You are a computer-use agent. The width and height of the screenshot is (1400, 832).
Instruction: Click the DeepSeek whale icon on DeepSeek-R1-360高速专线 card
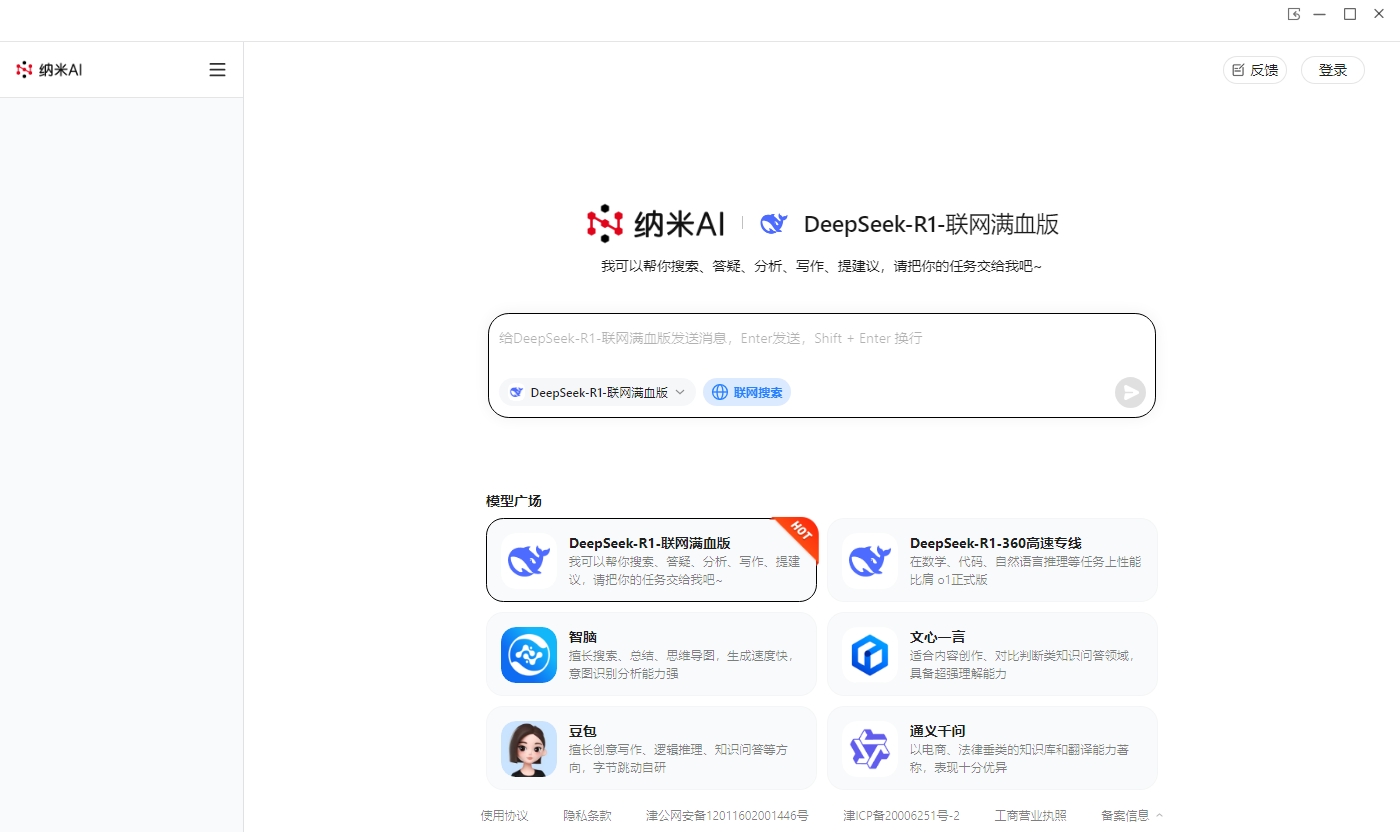point(869,561)
